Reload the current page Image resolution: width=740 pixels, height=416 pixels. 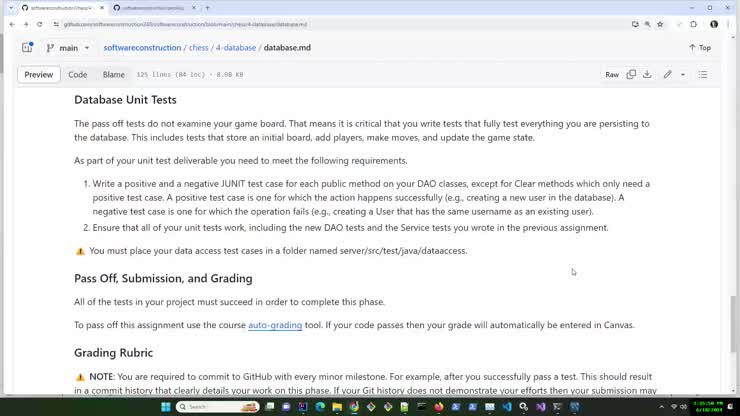(40, 24)
